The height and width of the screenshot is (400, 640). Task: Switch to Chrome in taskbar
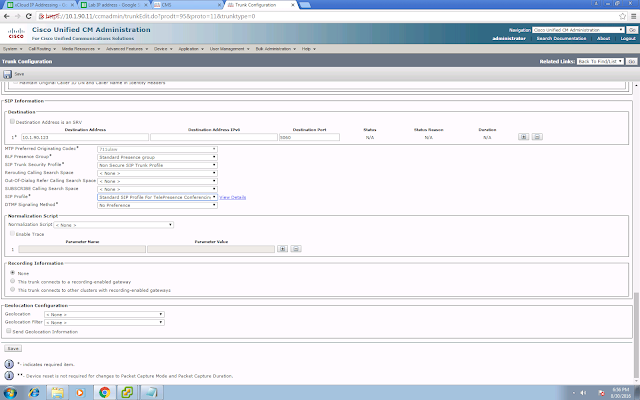[104, 393]
